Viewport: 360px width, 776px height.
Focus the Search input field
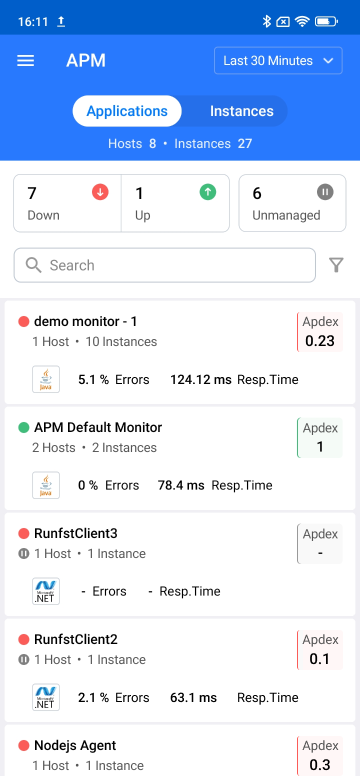point(164,265)
